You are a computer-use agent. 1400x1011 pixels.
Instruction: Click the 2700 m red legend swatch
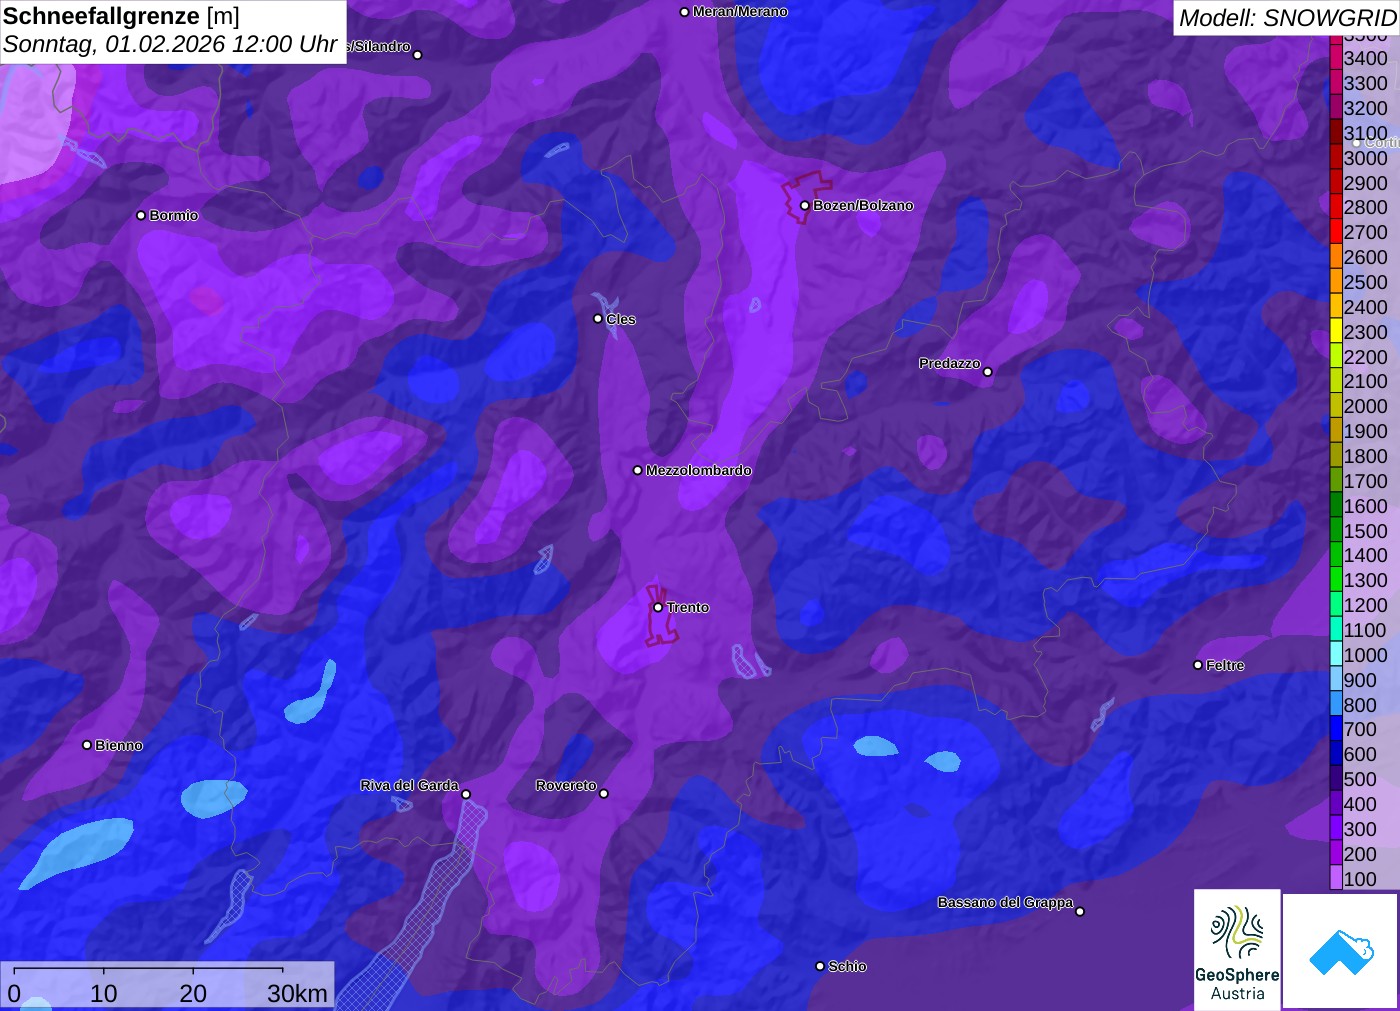pos(1336,232)
